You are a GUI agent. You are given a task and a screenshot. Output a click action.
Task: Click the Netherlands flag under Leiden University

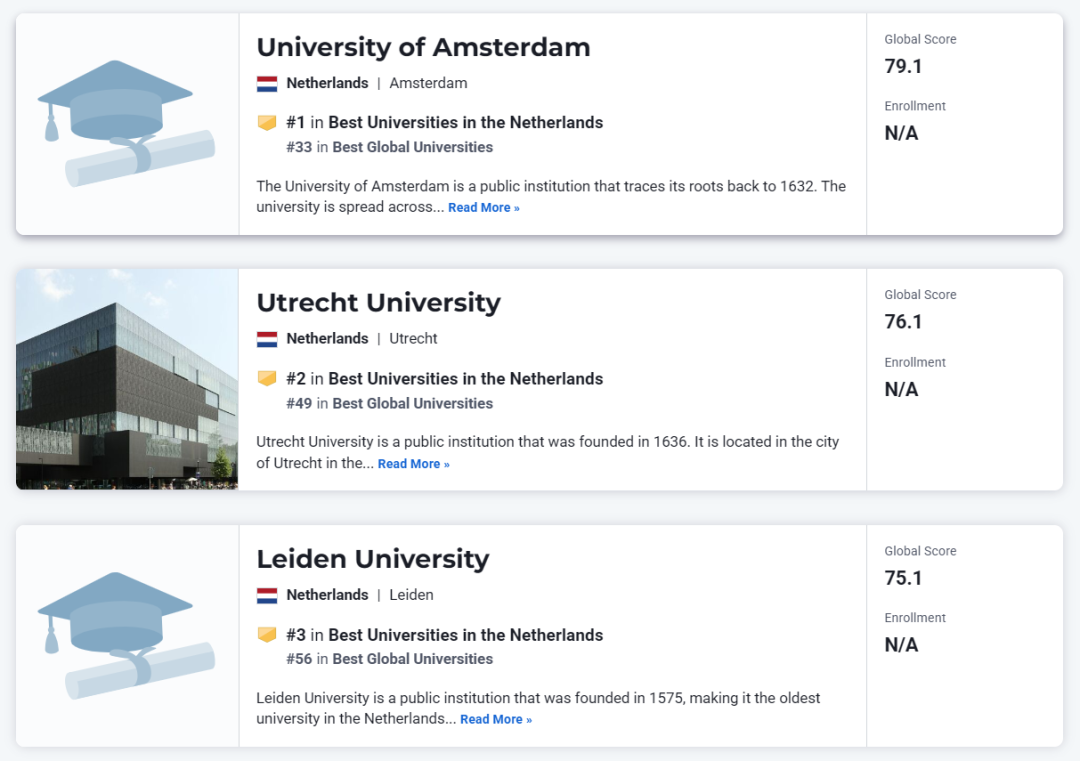pyautogui.click(x=267, y=595)
